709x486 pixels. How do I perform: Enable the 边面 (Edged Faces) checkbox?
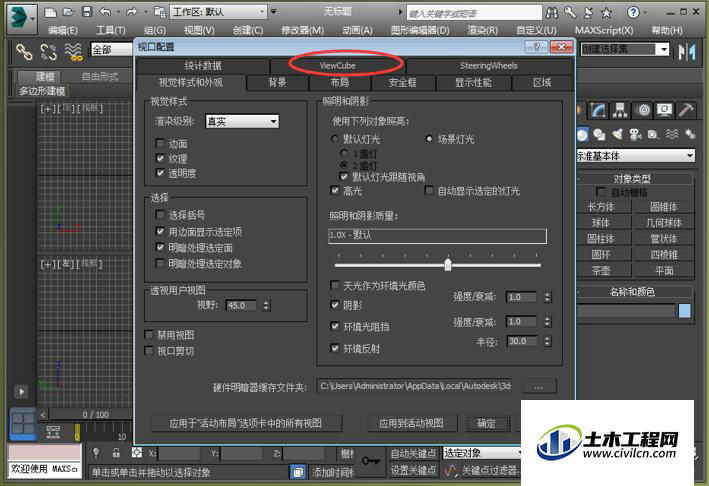point(160,143)
